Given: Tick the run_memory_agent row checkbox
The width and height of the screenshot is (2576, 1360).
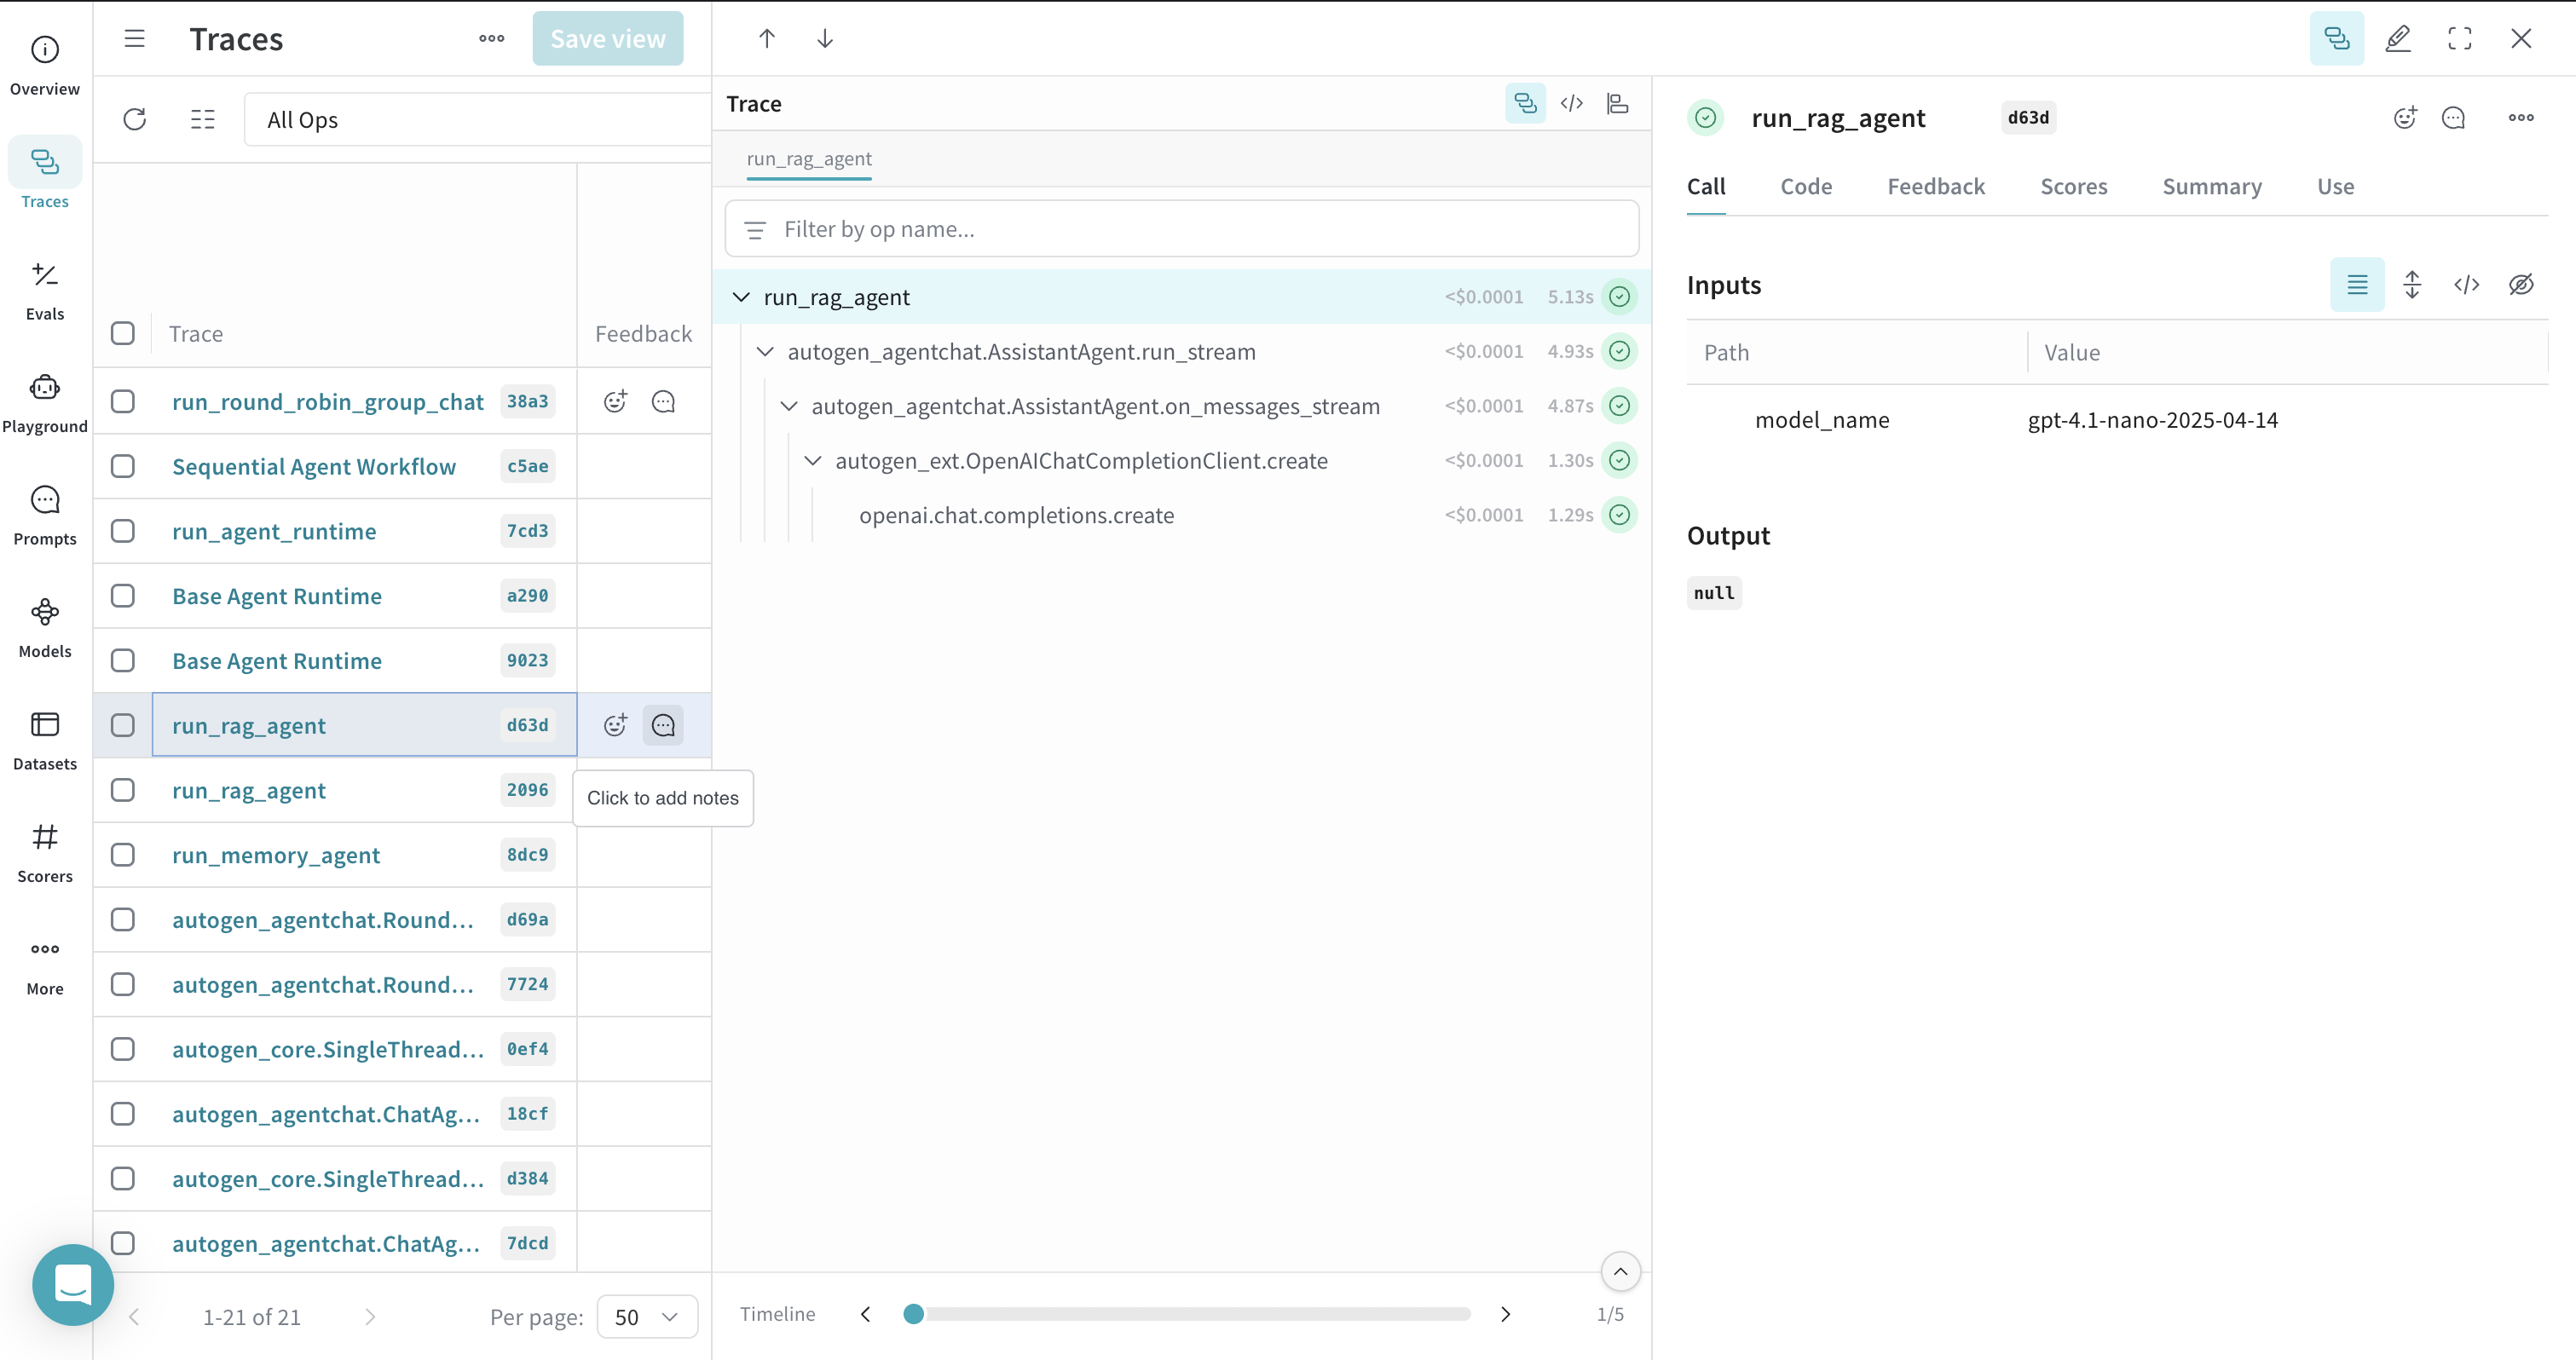Looking at the screenshot, I should [123, 855].
